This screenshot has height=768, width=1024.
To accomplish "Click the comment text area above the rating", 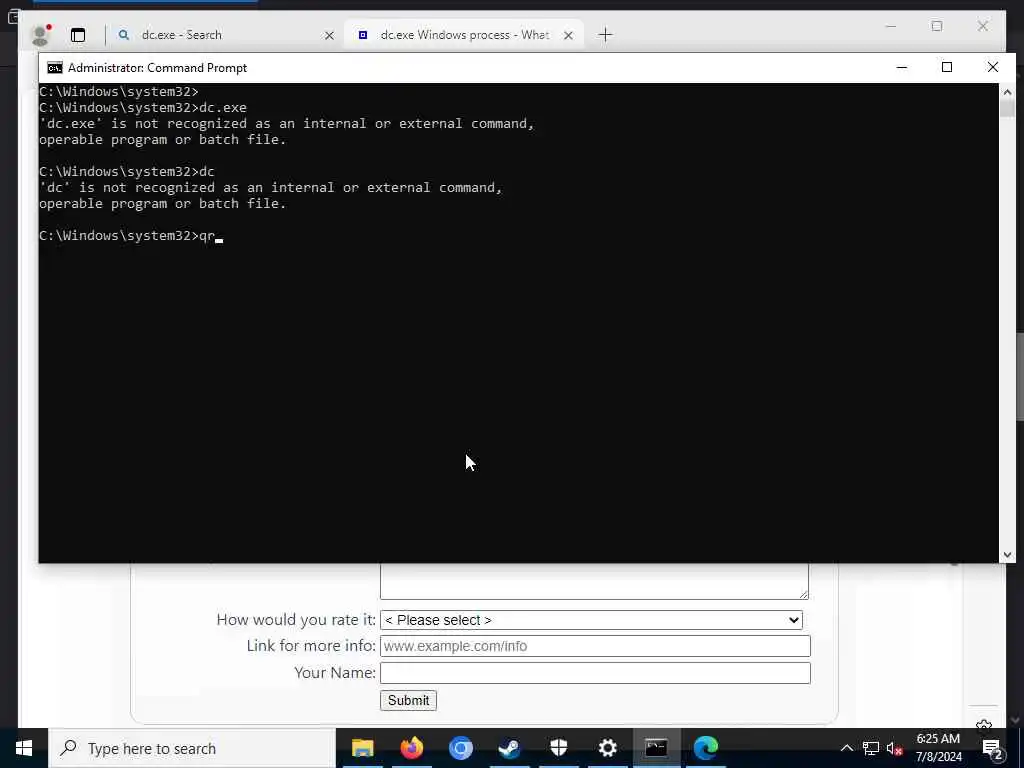I will [x=594, y=581].
